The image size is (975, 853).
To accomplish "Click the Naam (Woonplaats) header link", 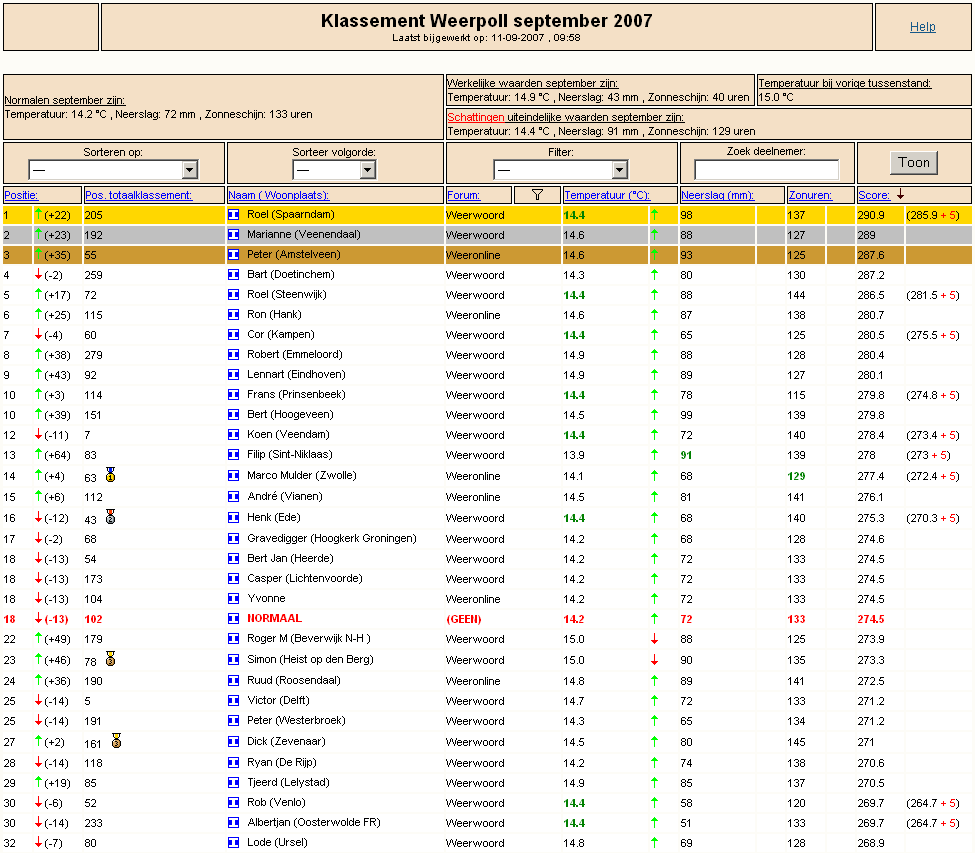I will tap(278, 195).
